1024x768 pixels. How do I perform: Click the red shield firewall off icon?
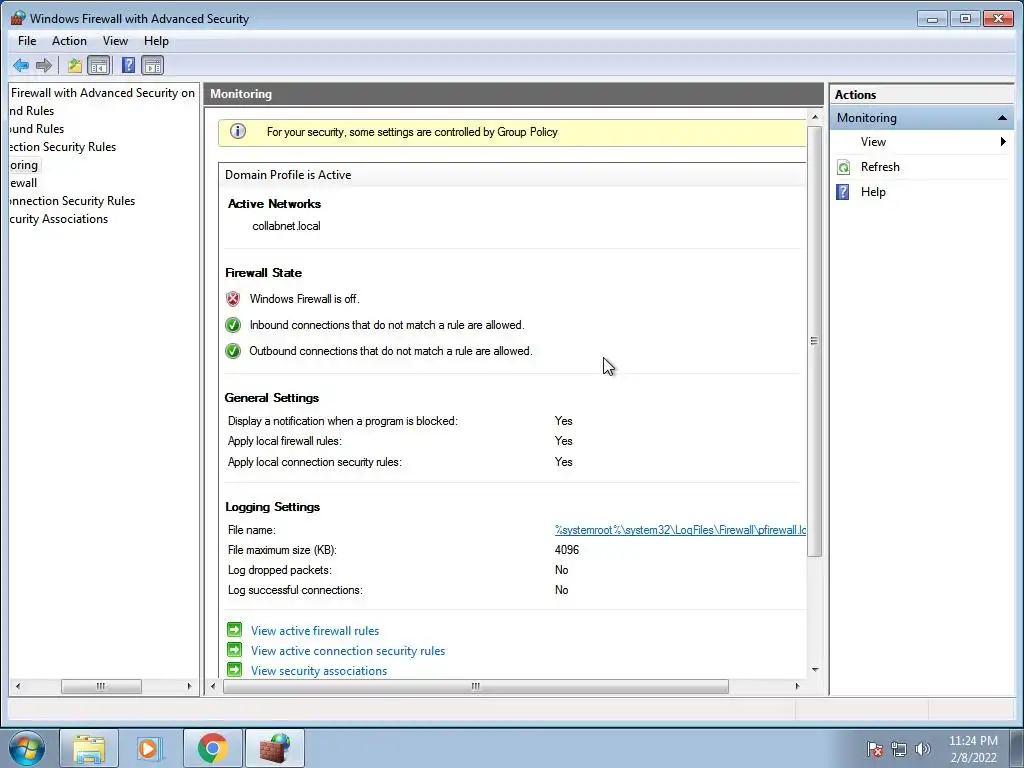tap(233, 299)
